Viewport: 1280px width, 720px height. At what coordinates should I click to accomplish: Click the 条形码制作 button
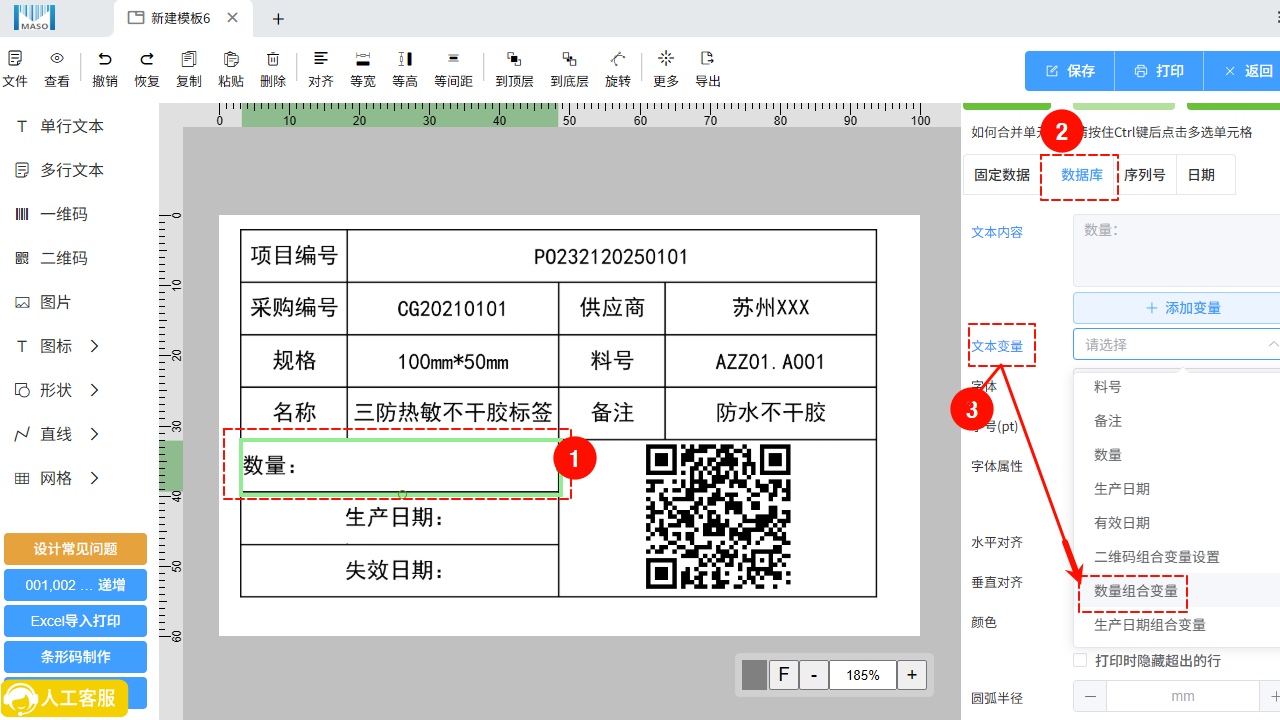coord(75,657)
